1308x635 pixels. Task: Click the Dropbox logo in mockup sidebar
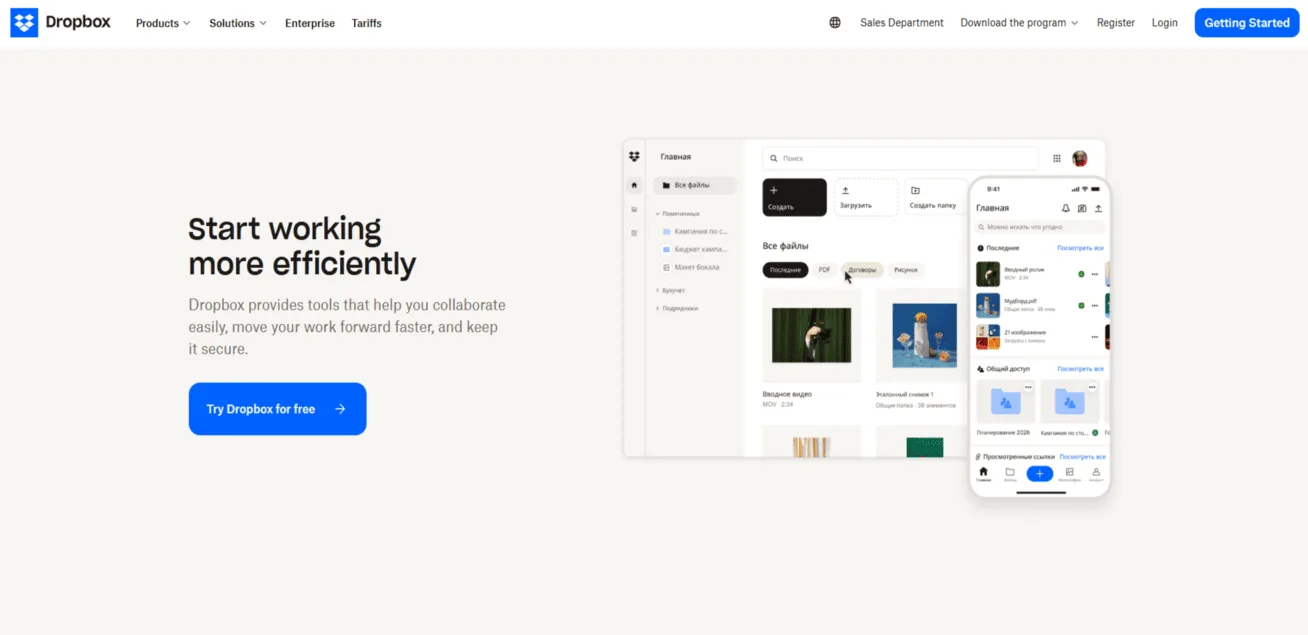pos(634,157)
